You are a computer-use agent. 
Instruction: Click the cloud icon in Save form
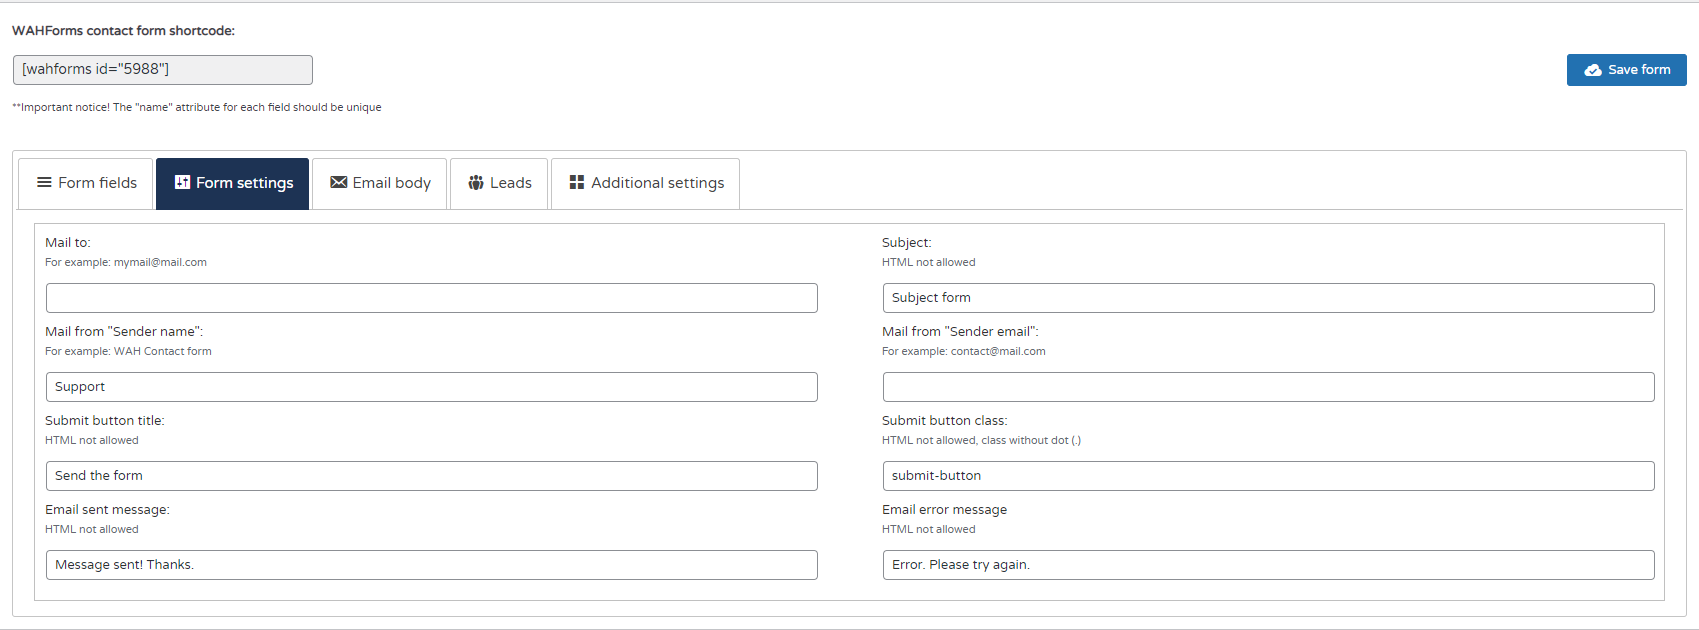[x=1593, y=70]
